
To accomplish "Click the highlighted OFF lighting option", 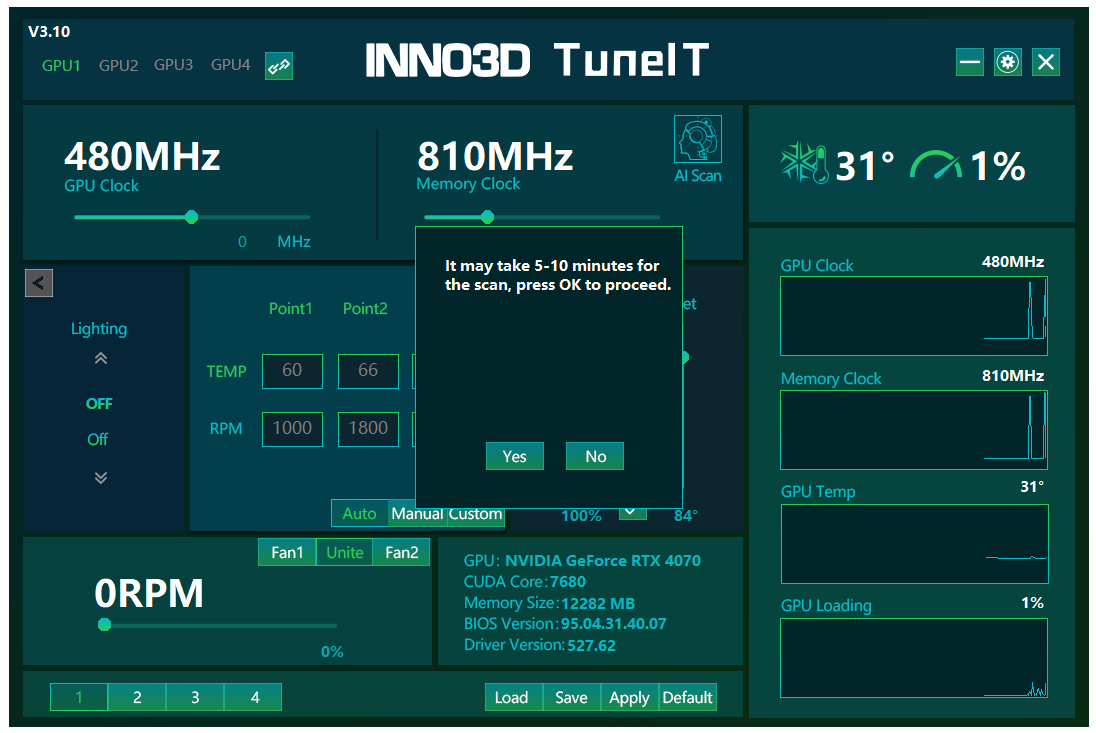I will (99, 404).
